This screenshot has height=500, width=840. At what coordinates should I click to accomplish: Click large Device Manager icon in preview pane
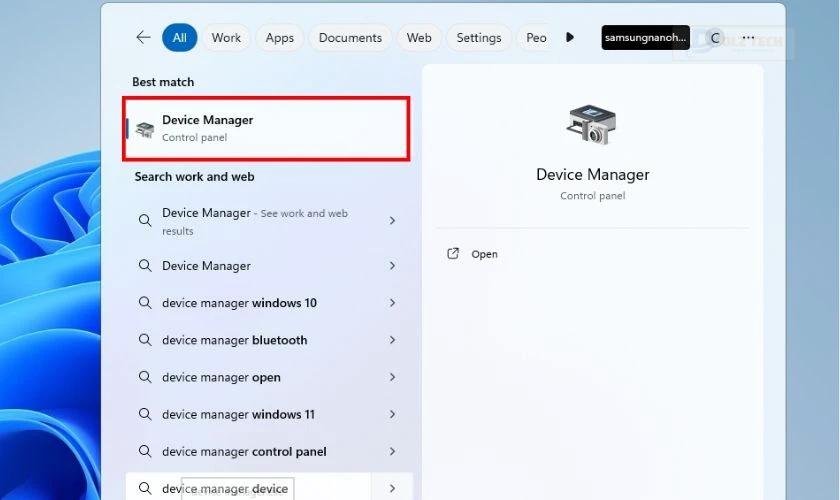[x=591, y=125]
